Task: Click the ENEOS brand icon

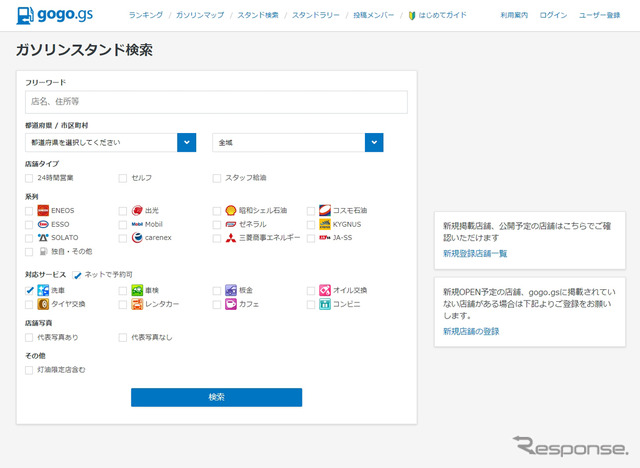Action: click(x=43, y=211)
